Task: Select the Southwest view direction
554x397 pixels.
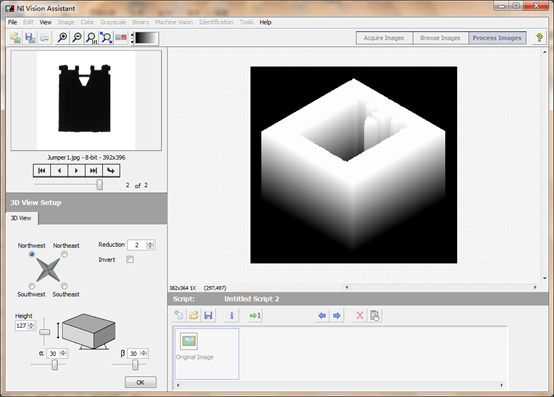Action: click(x=32, y=286)
